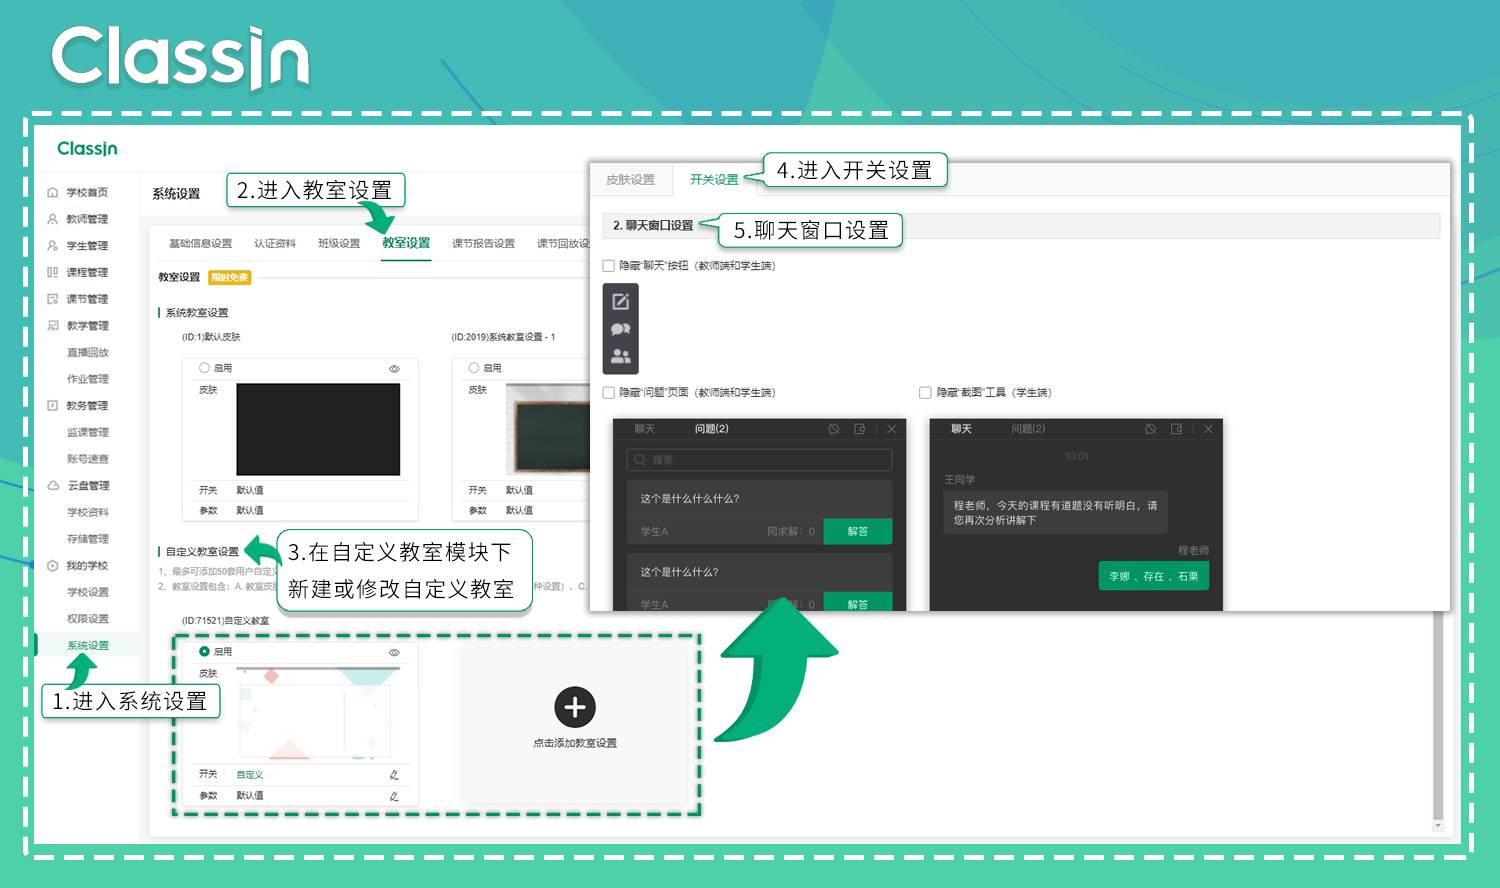
Task: Click 解答 for 这个是什么什么什么?
Action: 858,532
